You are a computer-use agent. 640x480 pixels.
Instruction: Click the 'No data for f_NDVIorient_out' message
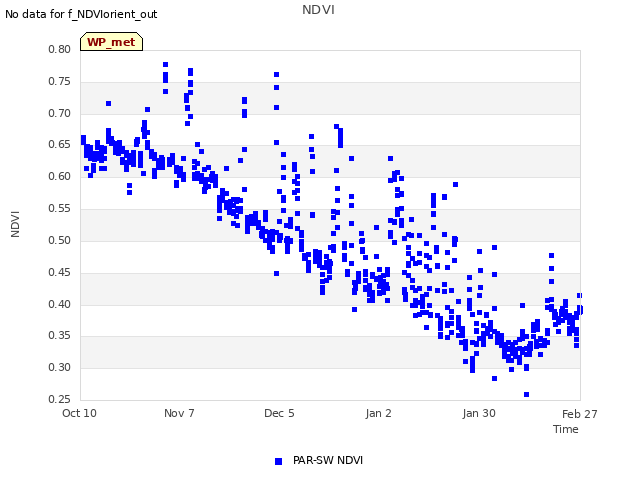pos(81,14)
